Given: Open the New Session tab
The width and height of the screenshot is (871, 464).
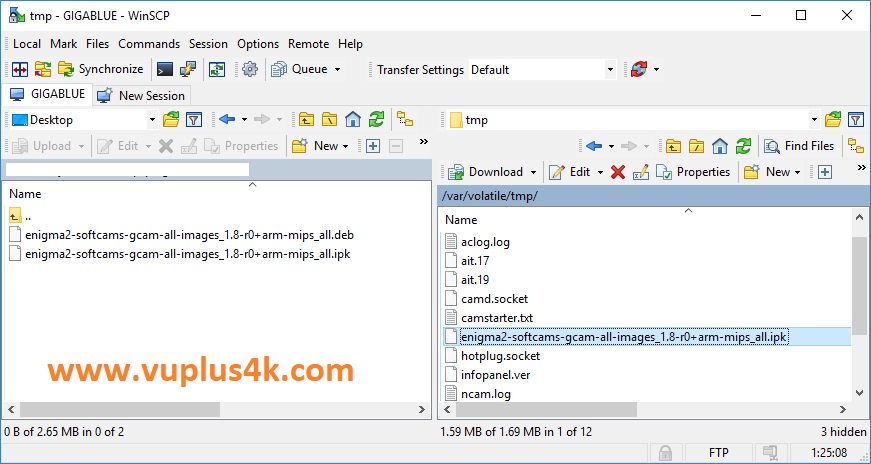Looking at the screenshot, I should pos(141,96).
